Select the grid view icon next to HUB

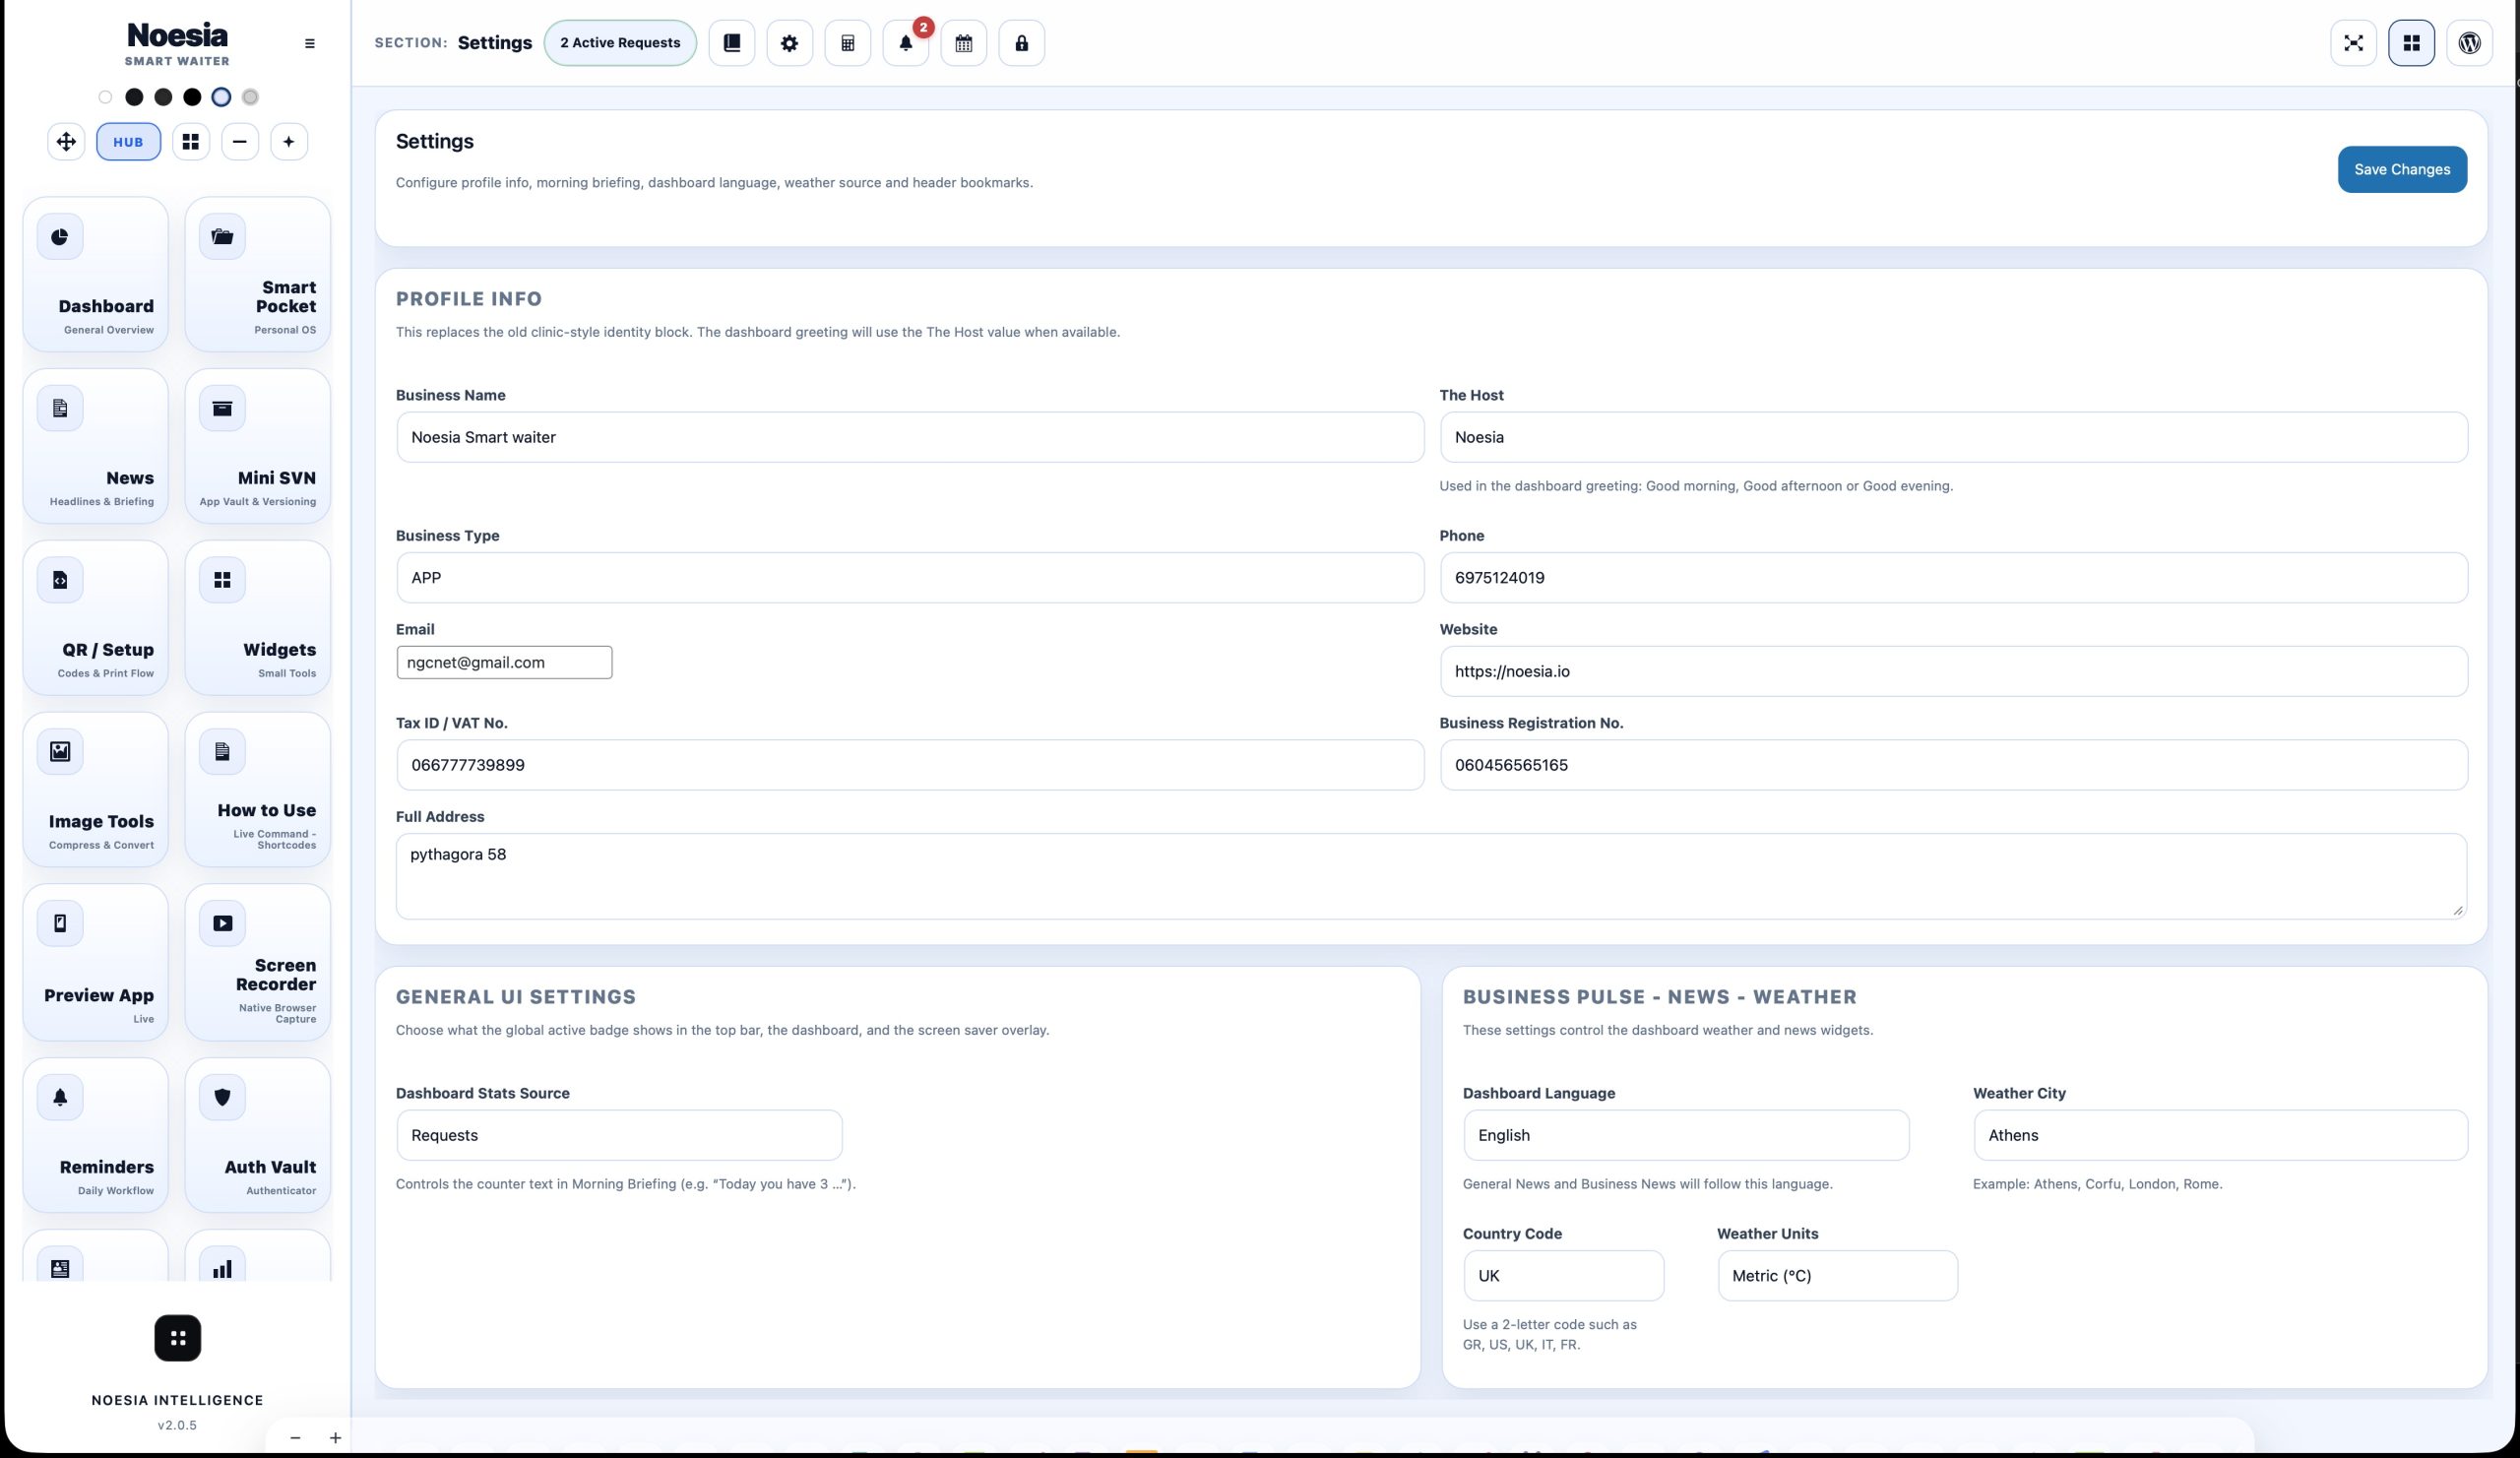click(190, 142)
